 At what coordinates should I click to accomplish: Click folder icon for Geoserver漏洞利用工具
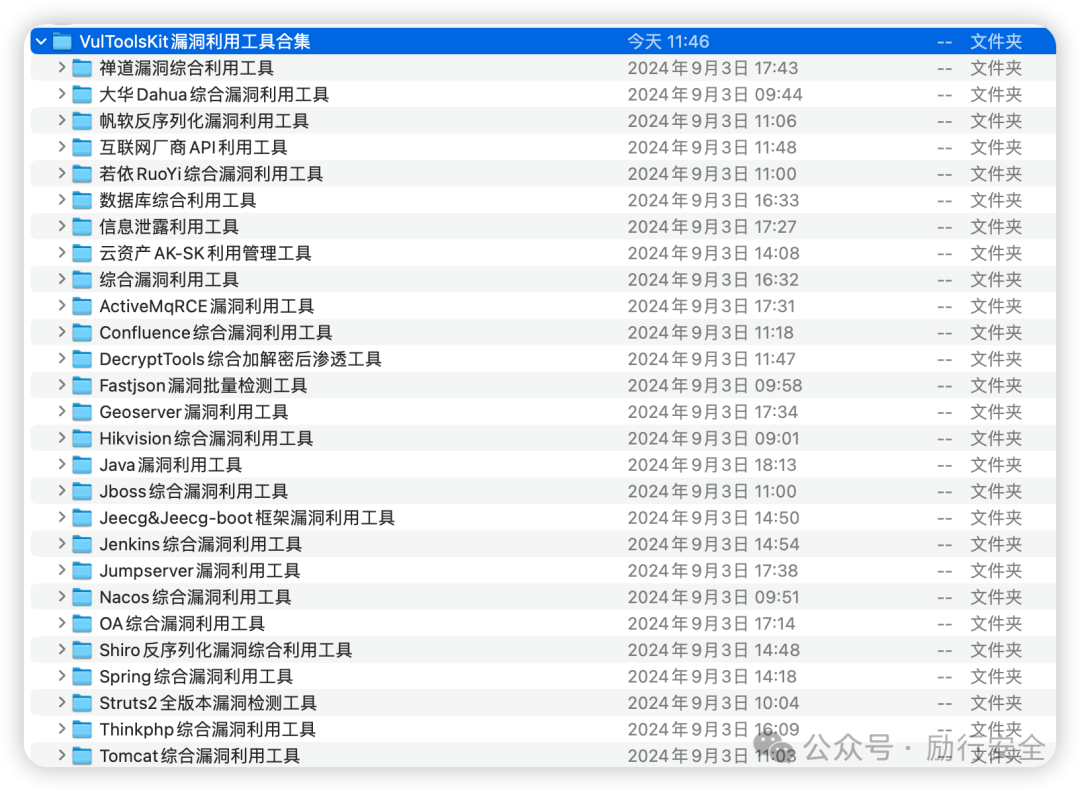(82, 412)
